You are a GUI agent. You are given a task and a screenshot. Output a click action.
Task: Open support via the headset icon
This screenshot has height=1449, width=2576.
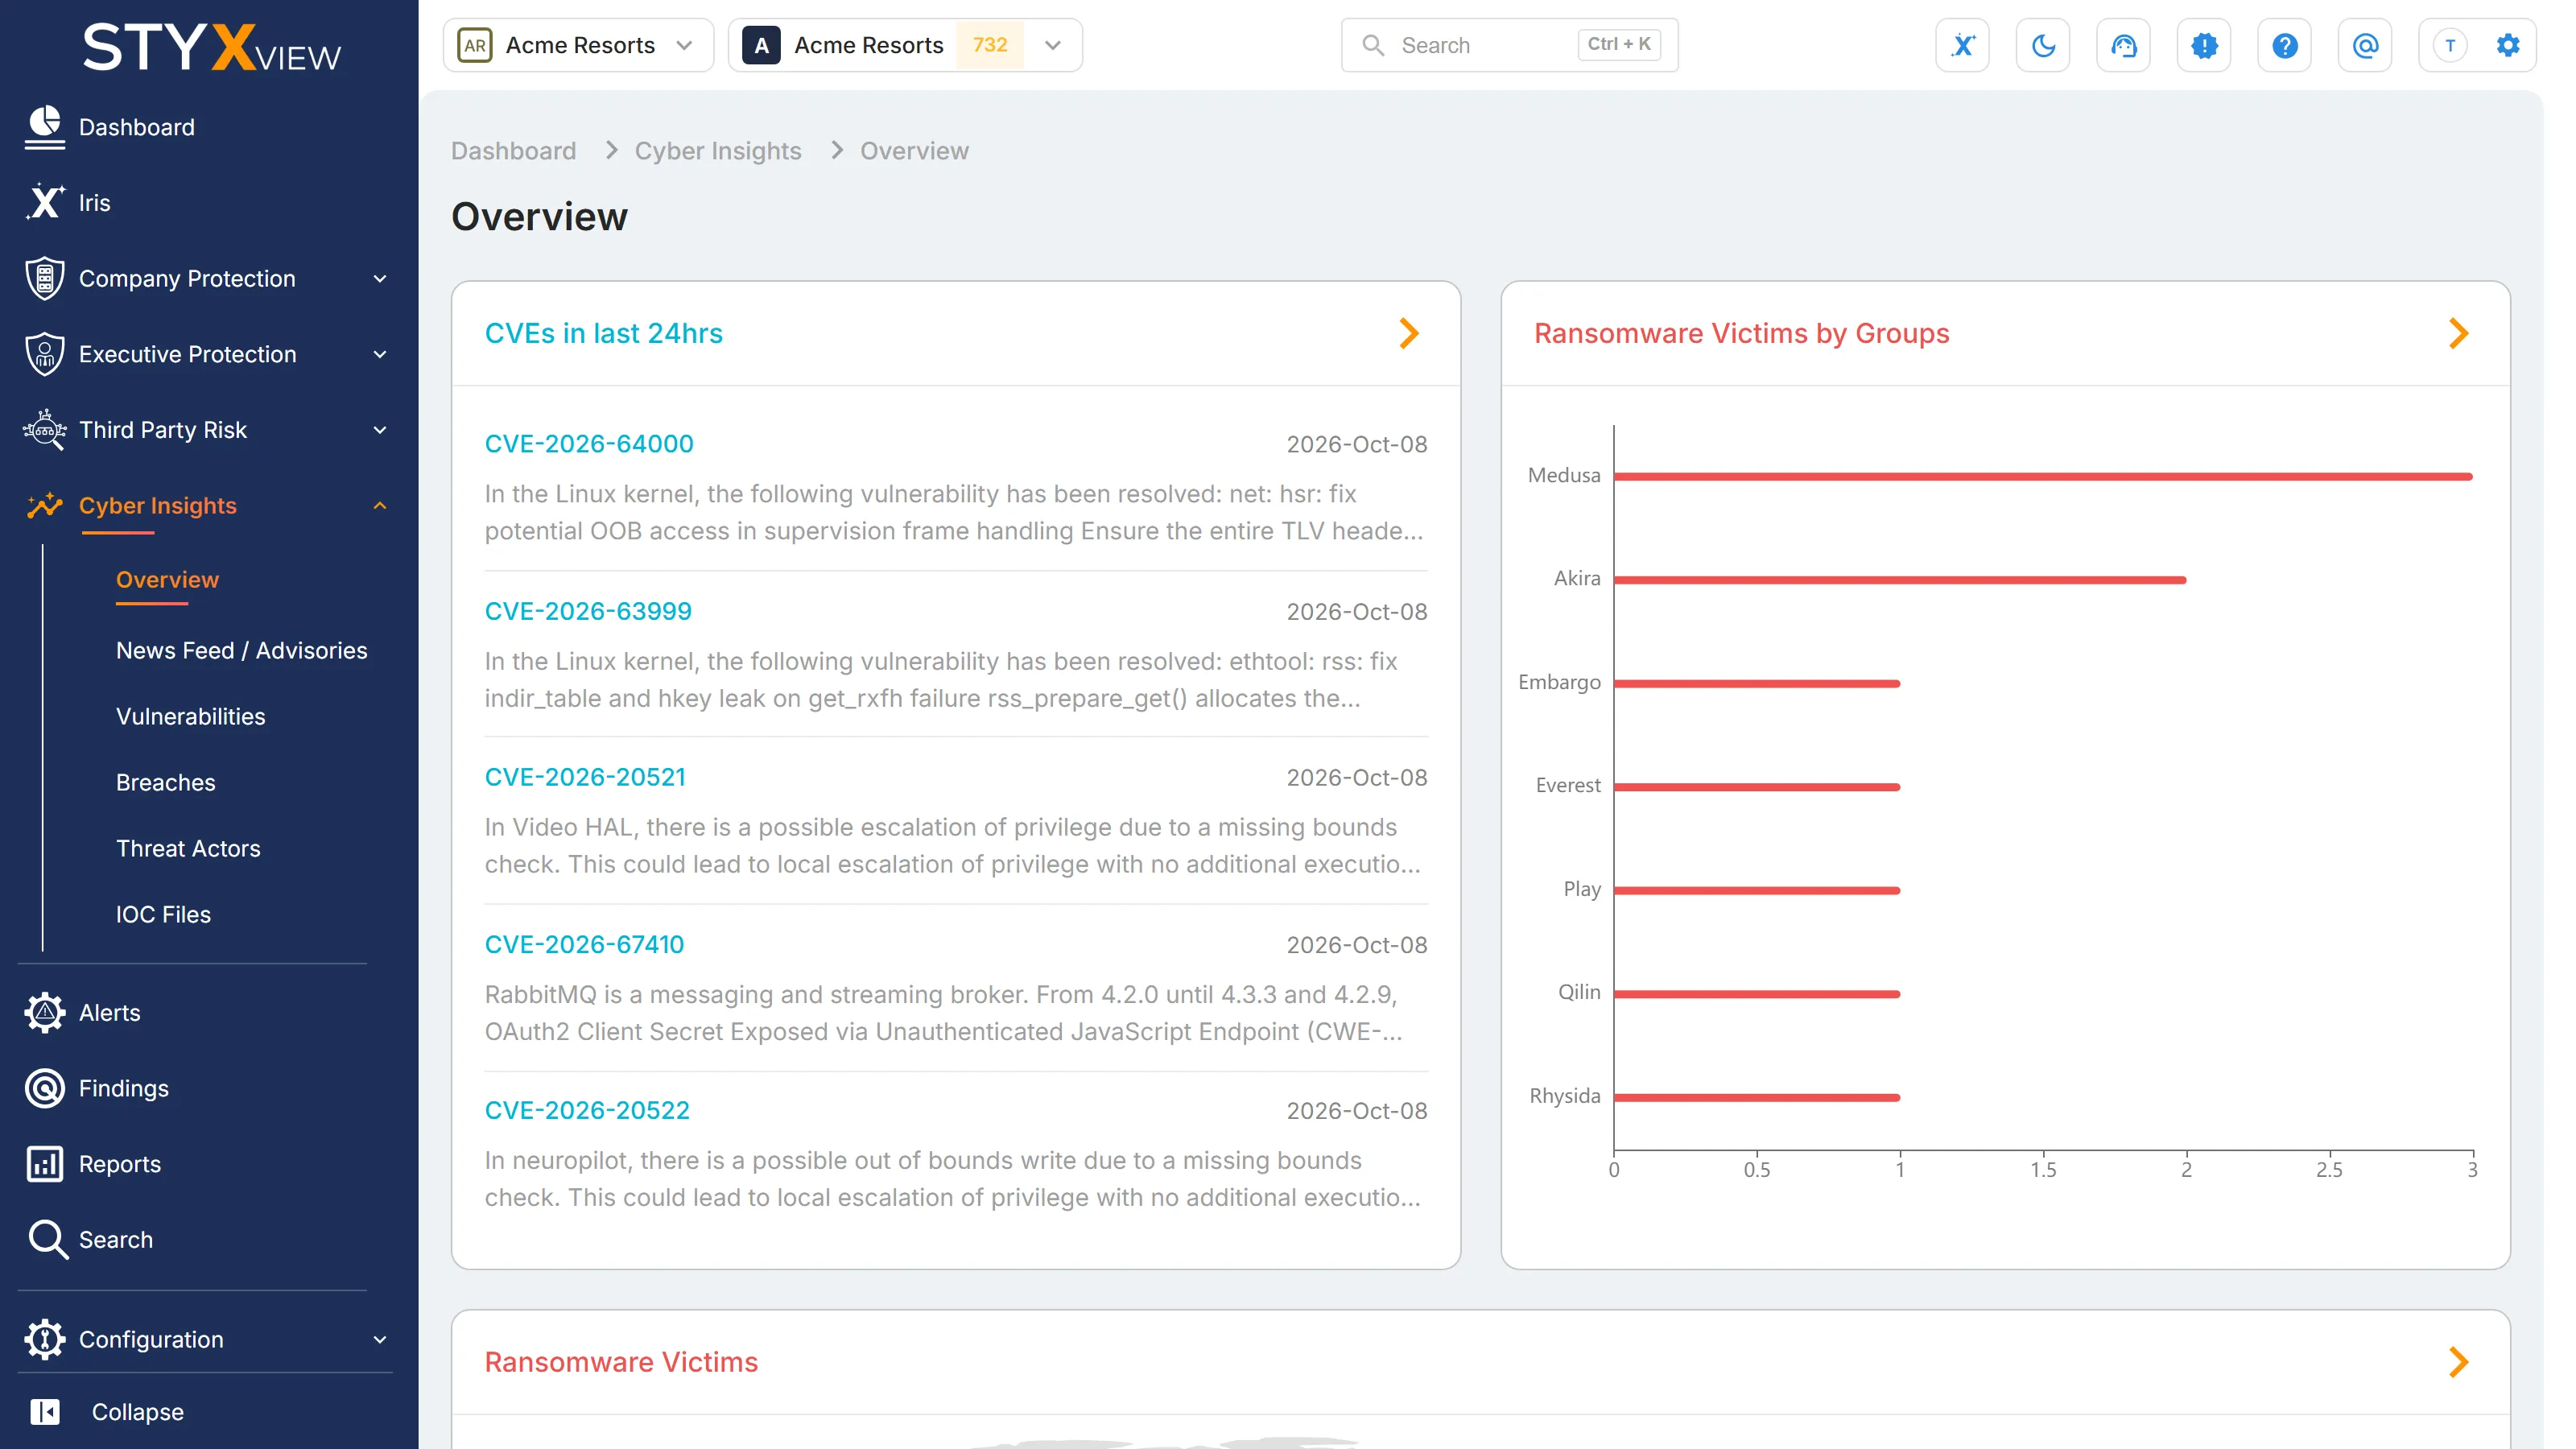pyautogui.click(x=2123, y=45)
